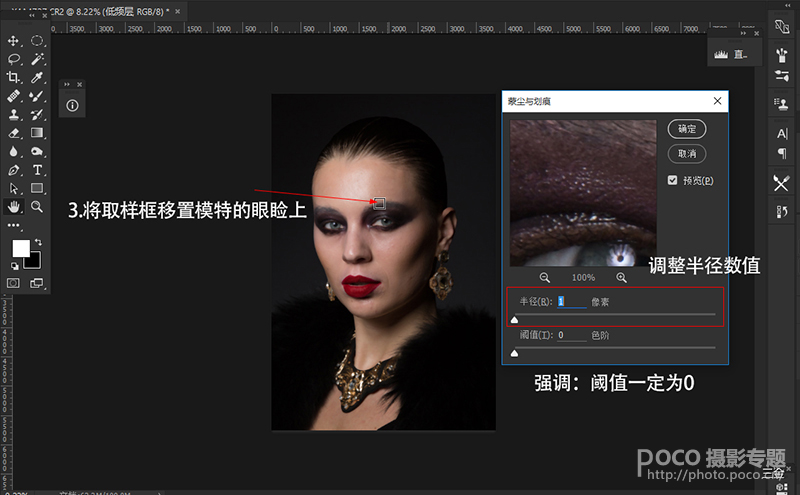
Task: Select the Horizontal Type tool
Action: pos(37,170)
